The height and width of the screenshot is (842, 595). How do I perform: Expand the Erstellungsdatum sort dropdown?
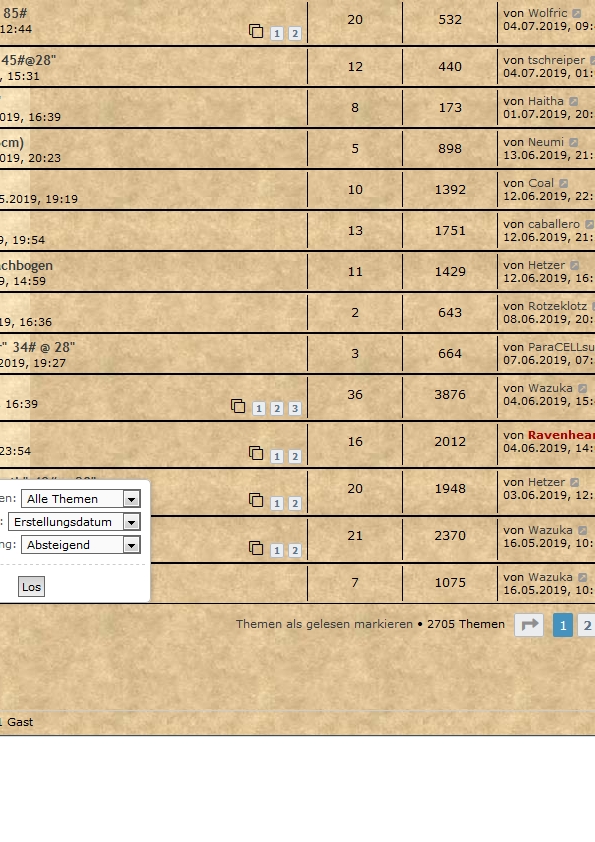74,522
